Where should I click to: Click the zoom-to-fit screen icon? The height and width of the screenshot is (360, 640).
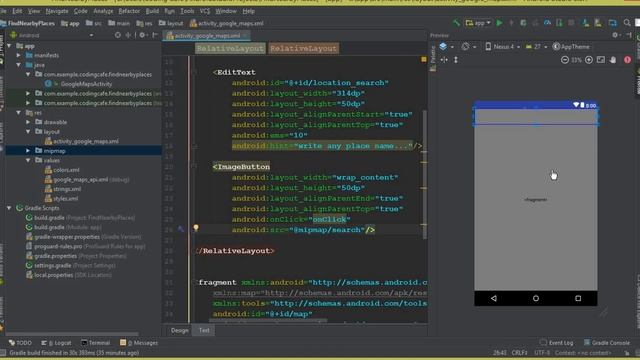(601, 60)
